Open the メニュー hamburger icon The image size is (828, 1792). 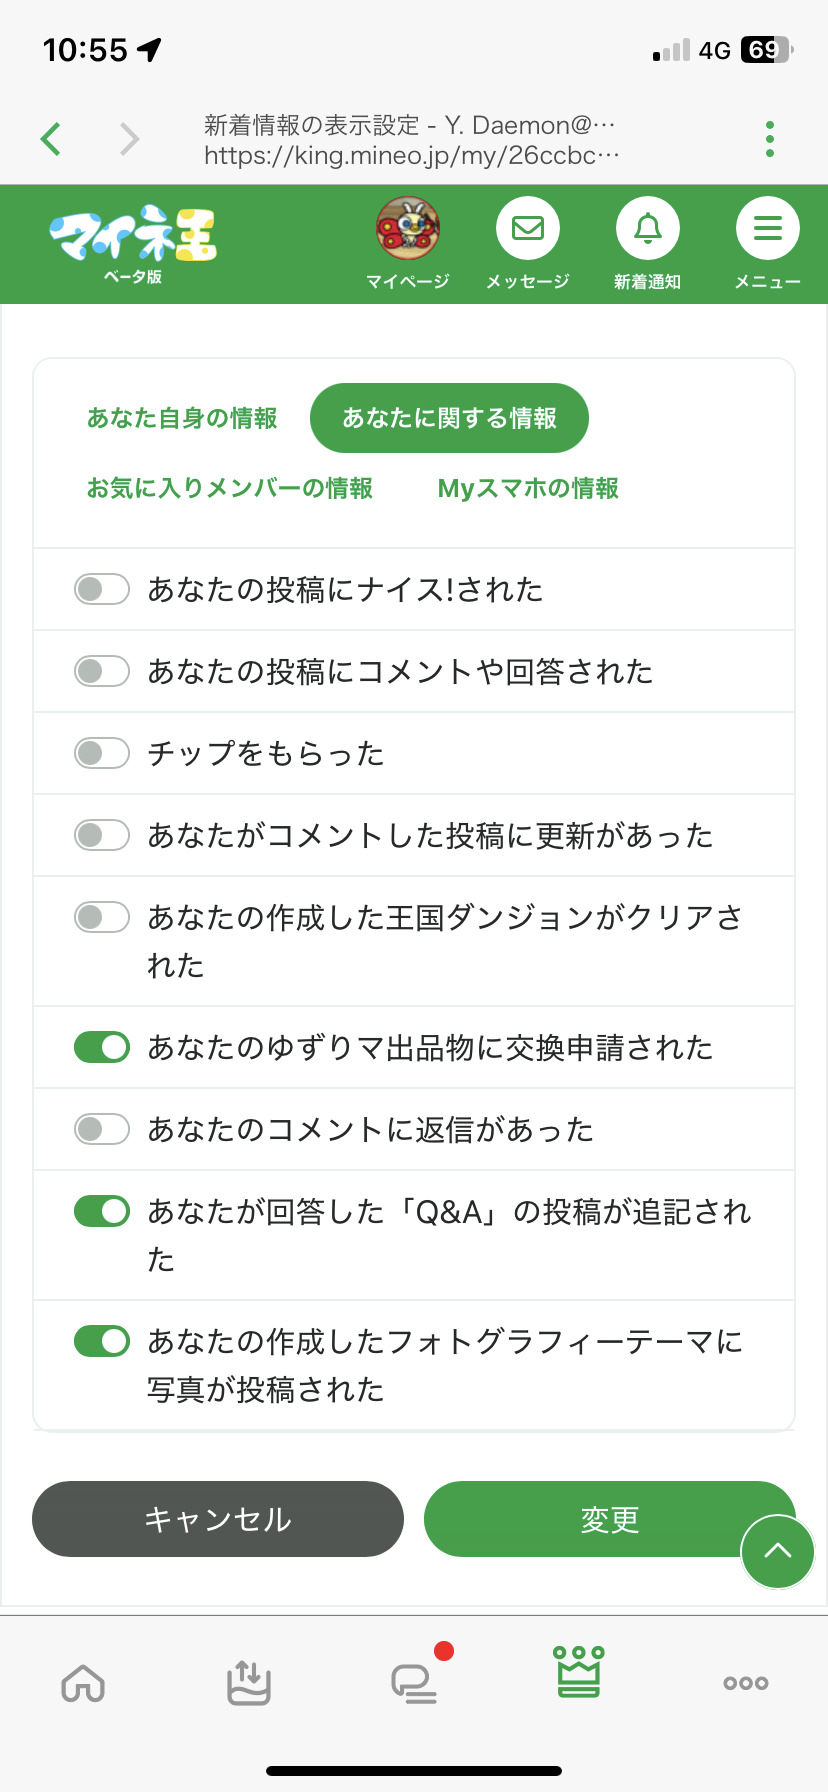[x=767, y=229]
